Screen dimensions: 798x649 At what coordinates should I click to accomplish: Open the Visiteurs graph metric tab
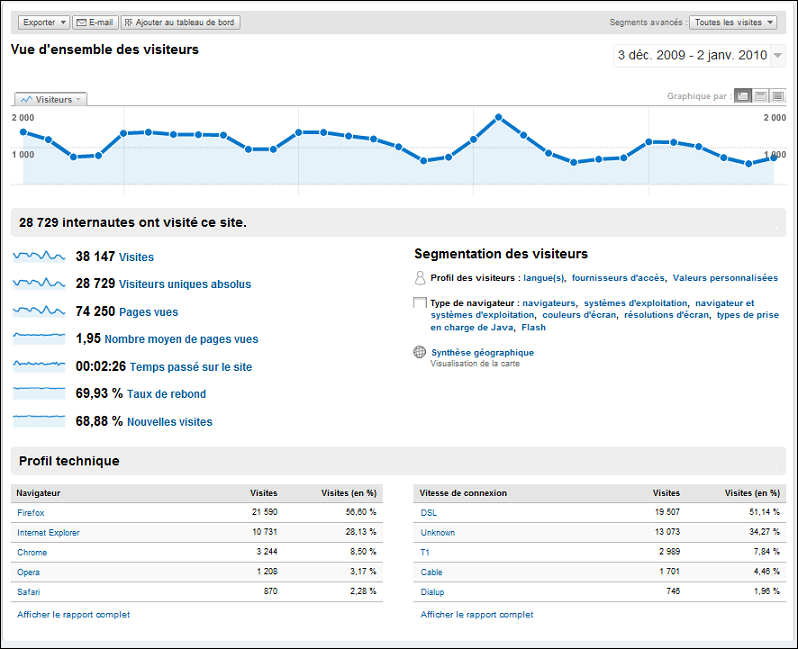(52, 99)
